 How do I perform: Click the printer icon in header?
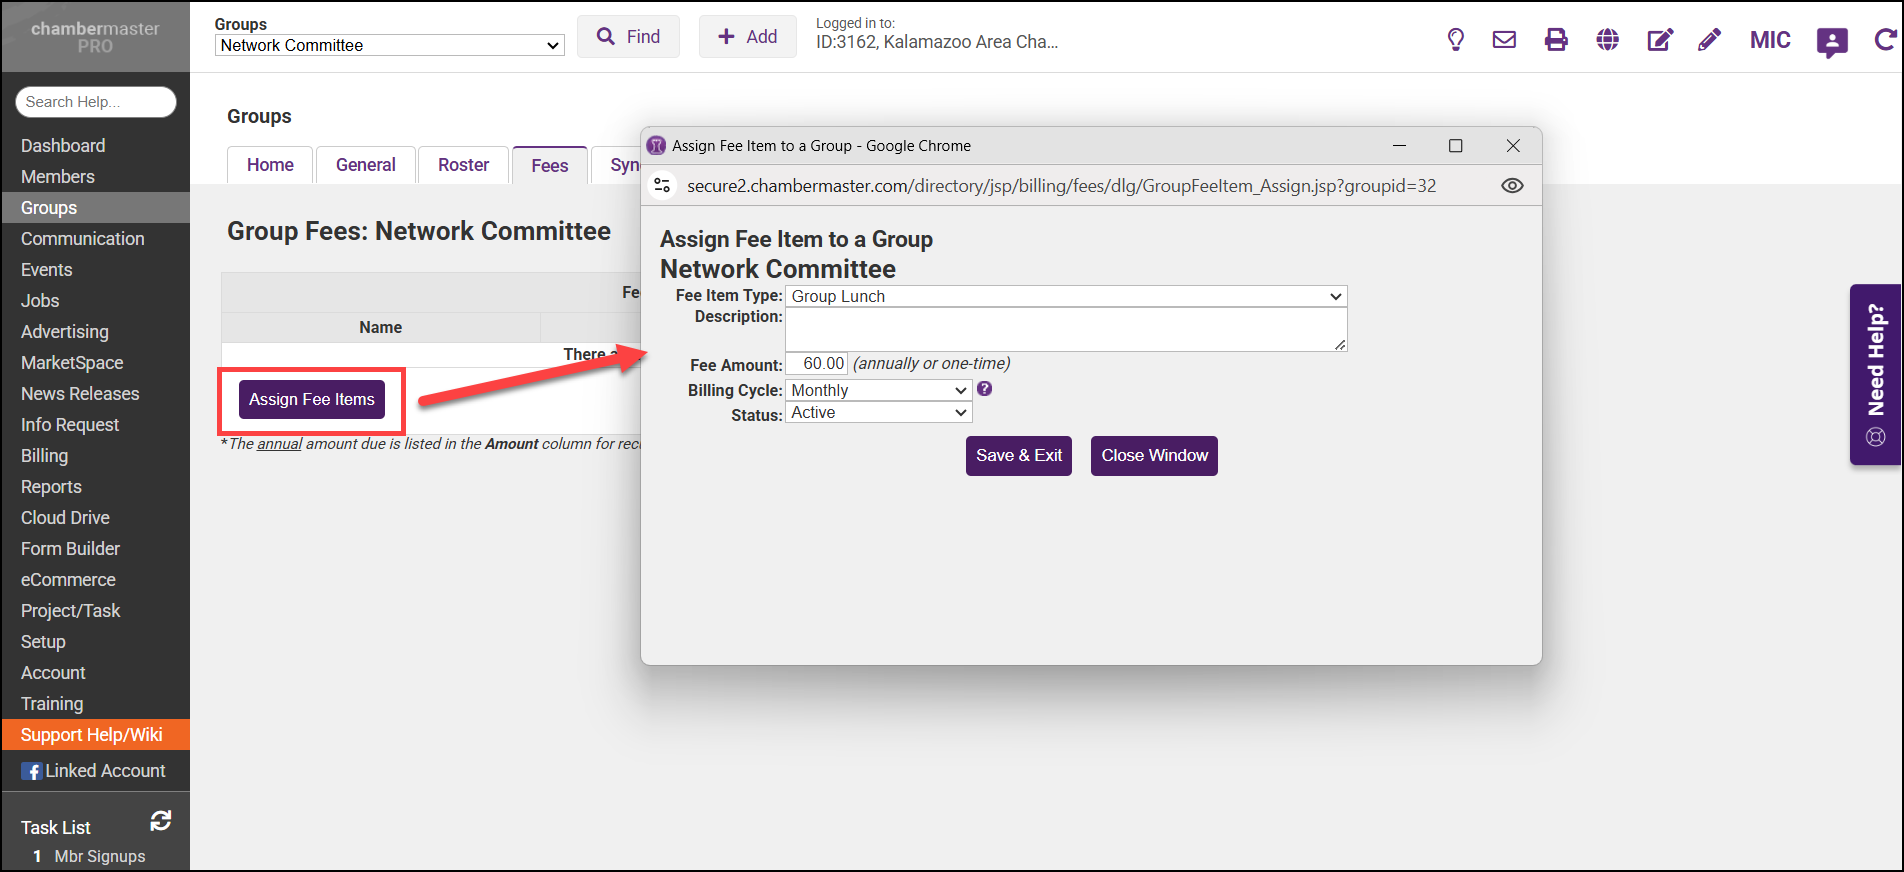(1556, 40)
